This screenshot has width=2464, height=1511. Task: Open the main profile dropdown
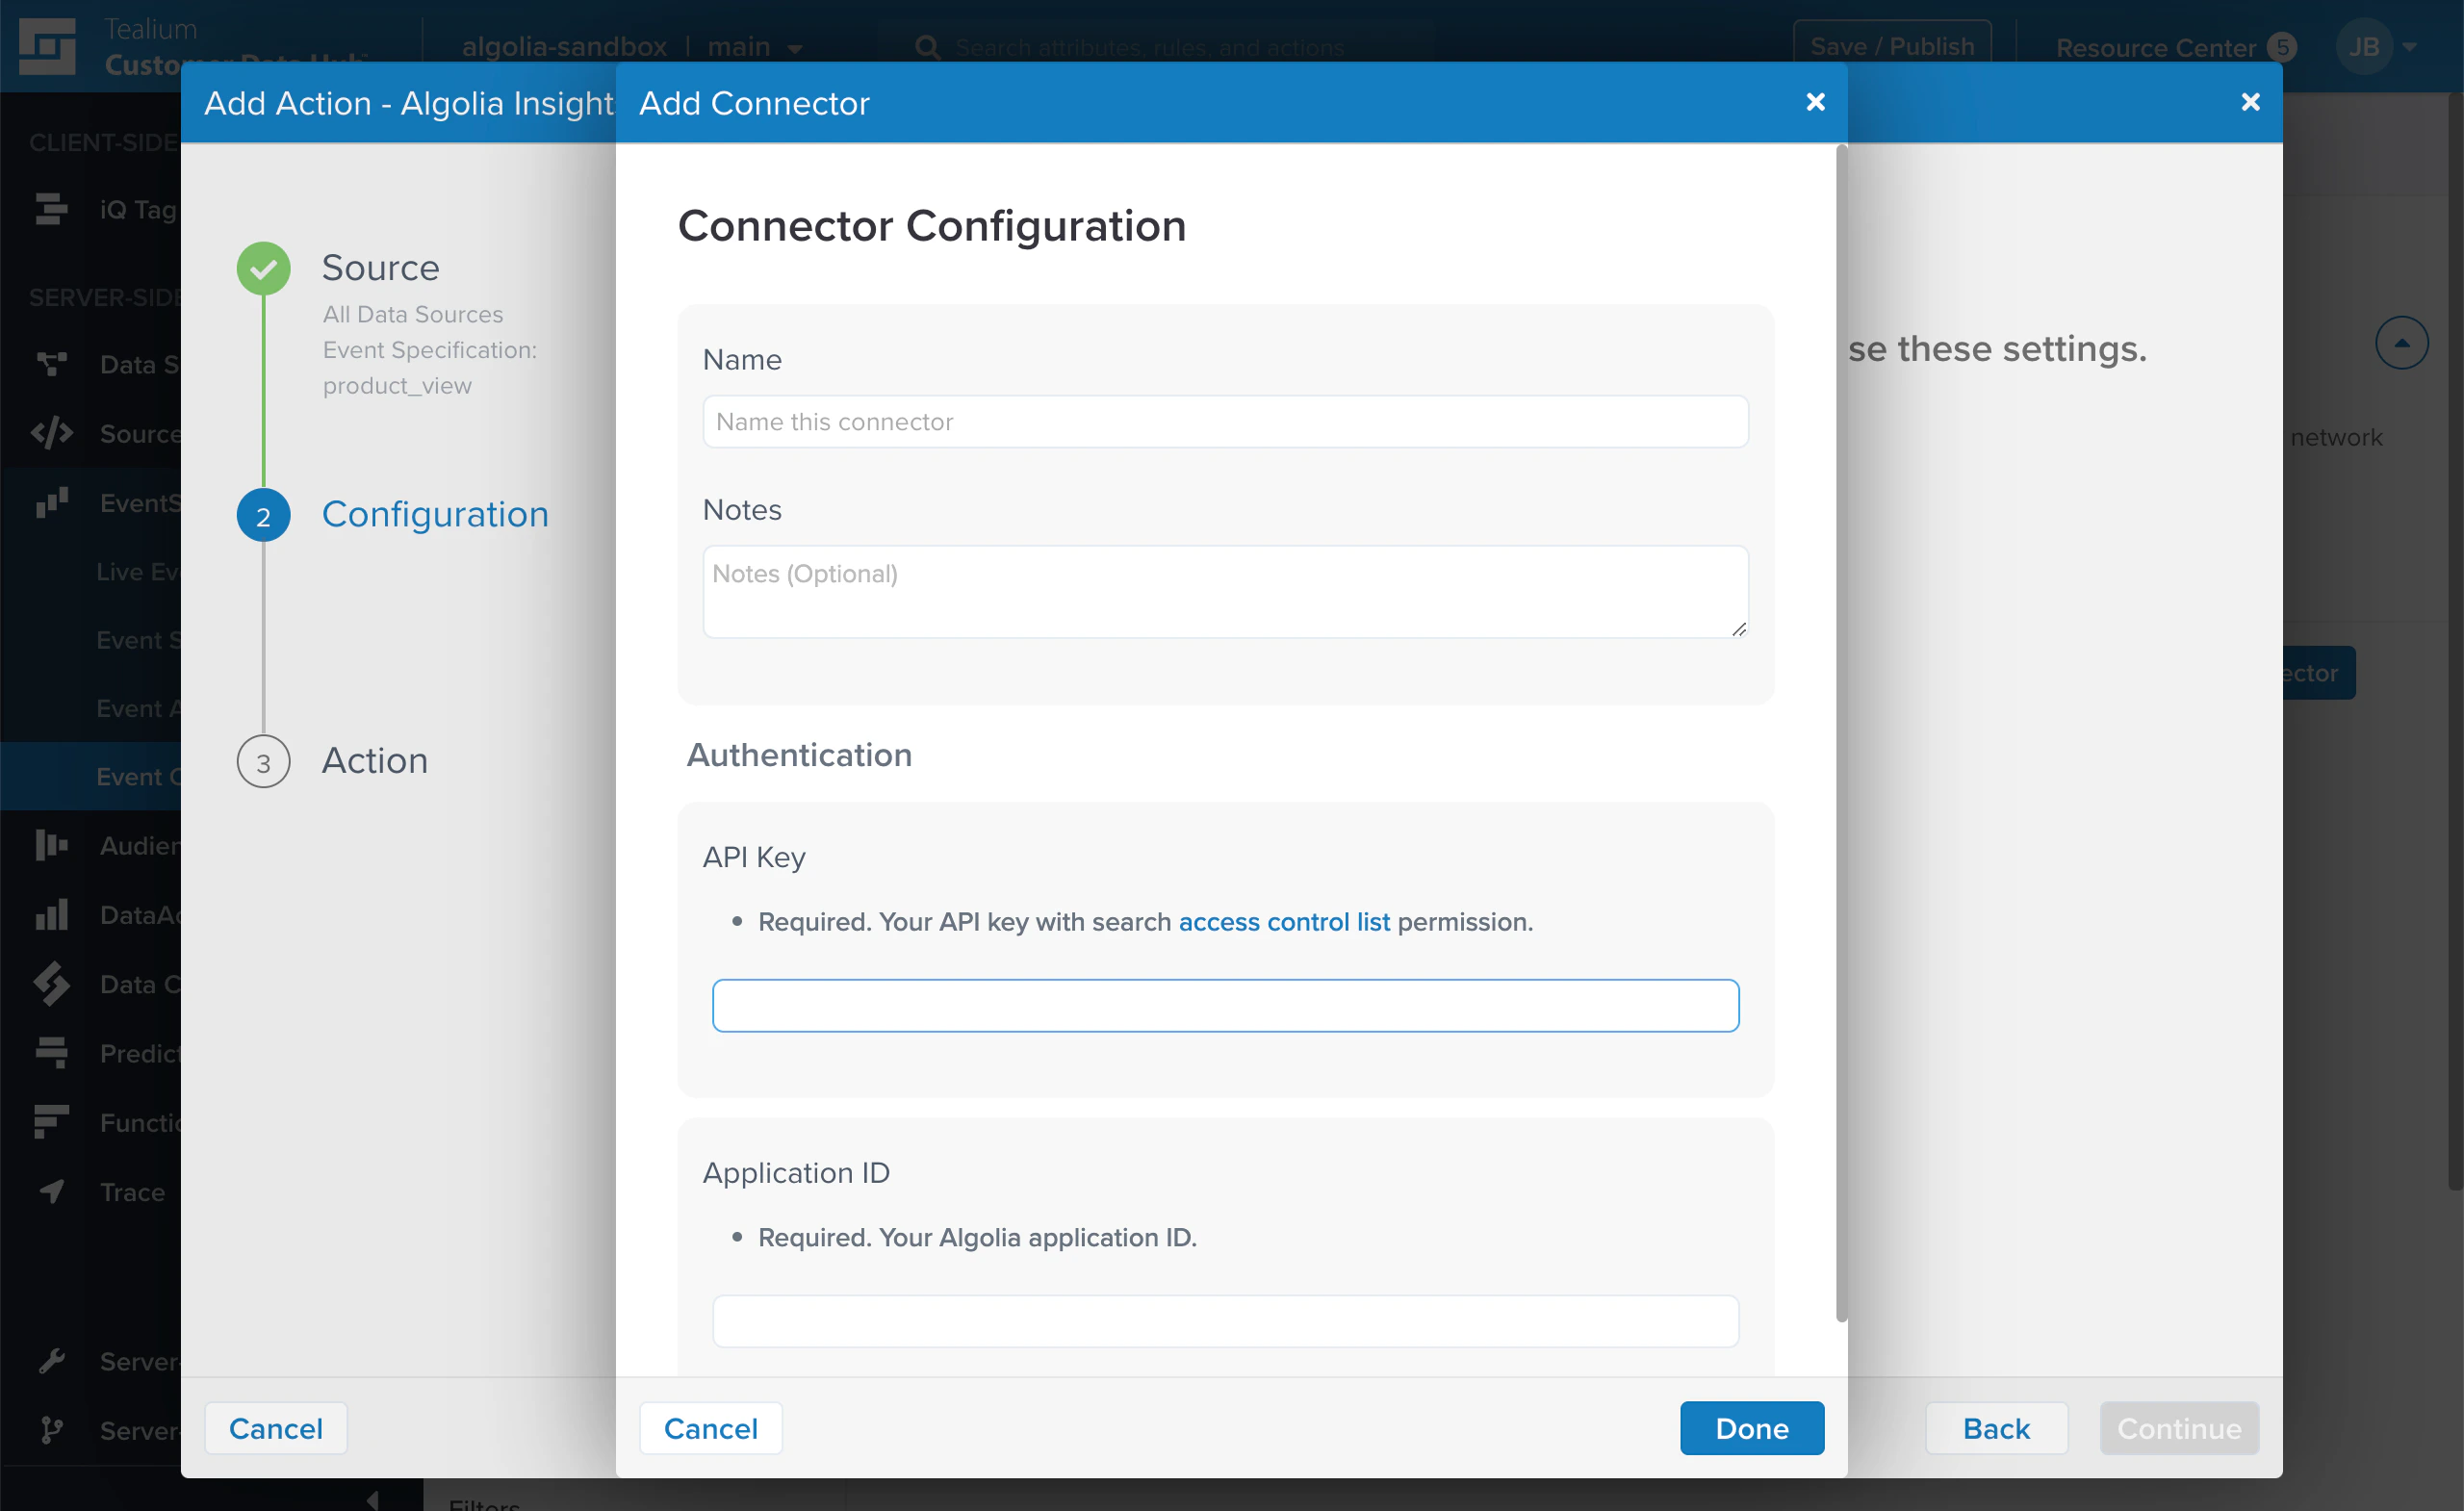(755, 46)
